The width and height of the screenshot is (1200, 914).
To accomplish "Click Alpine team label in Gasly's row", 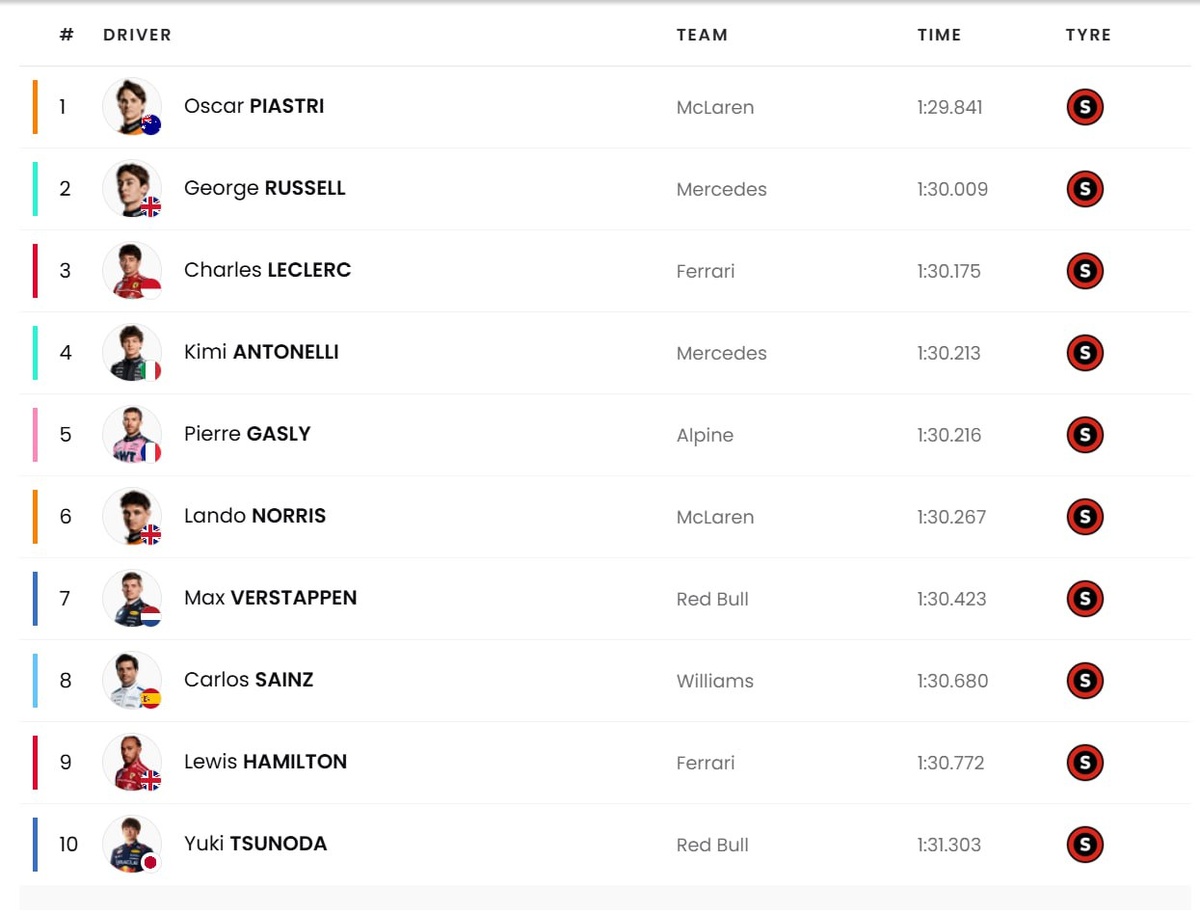I will click(705, 435).
